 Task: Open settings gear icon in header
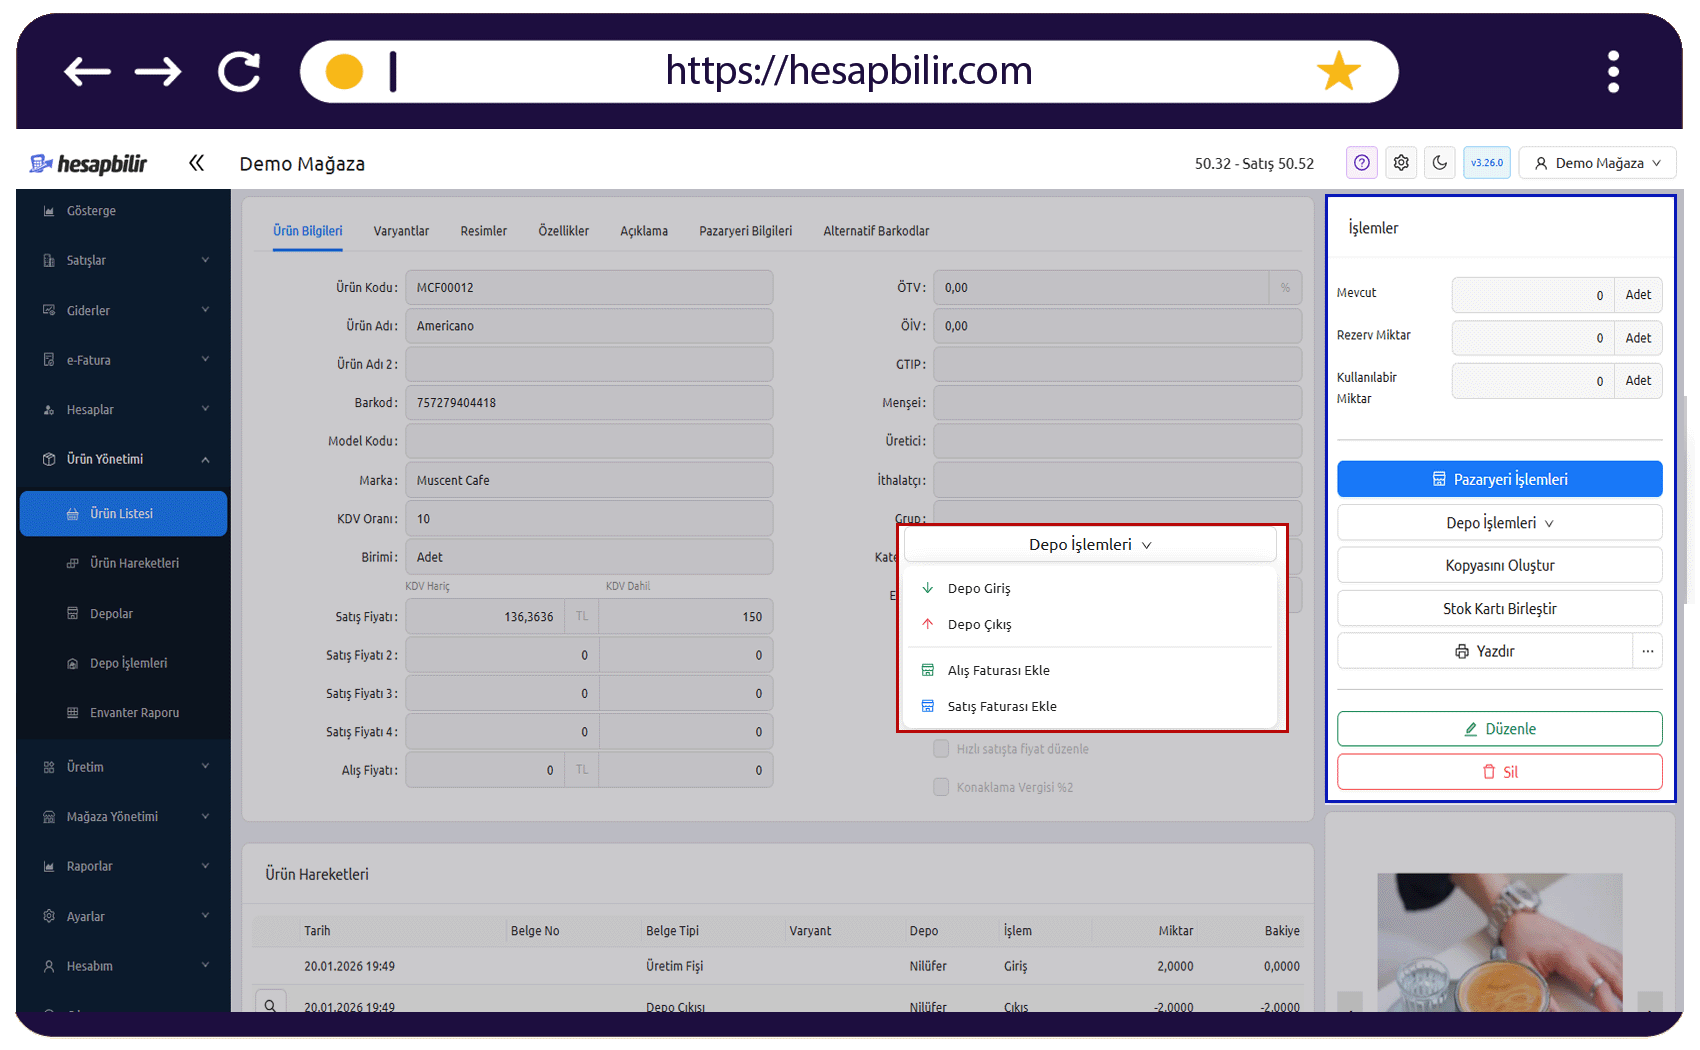(x=1401, y=163)
